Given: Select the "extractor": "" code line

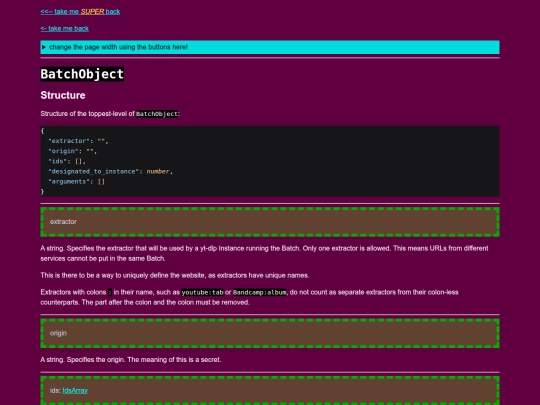Looking at the screenshot, I should tap(78, 141).
